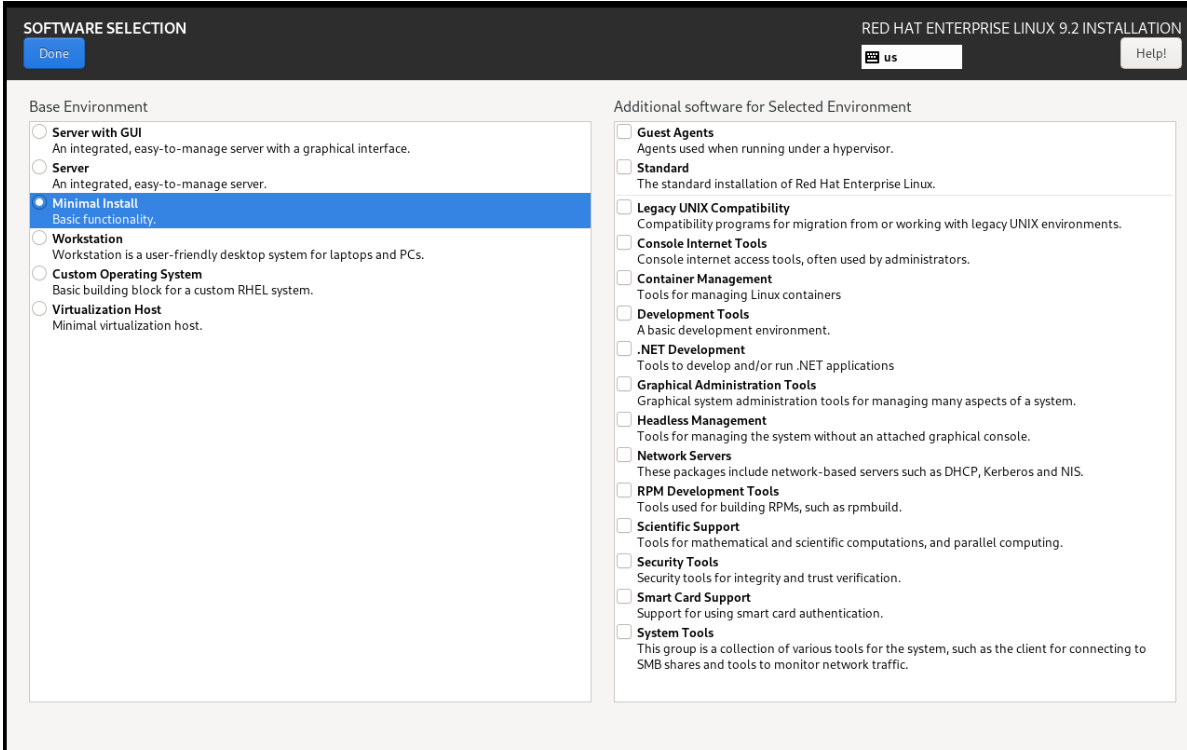Check the Headless Management checkbox
This screenshot has height=750, width=1187.
(624, 419)
